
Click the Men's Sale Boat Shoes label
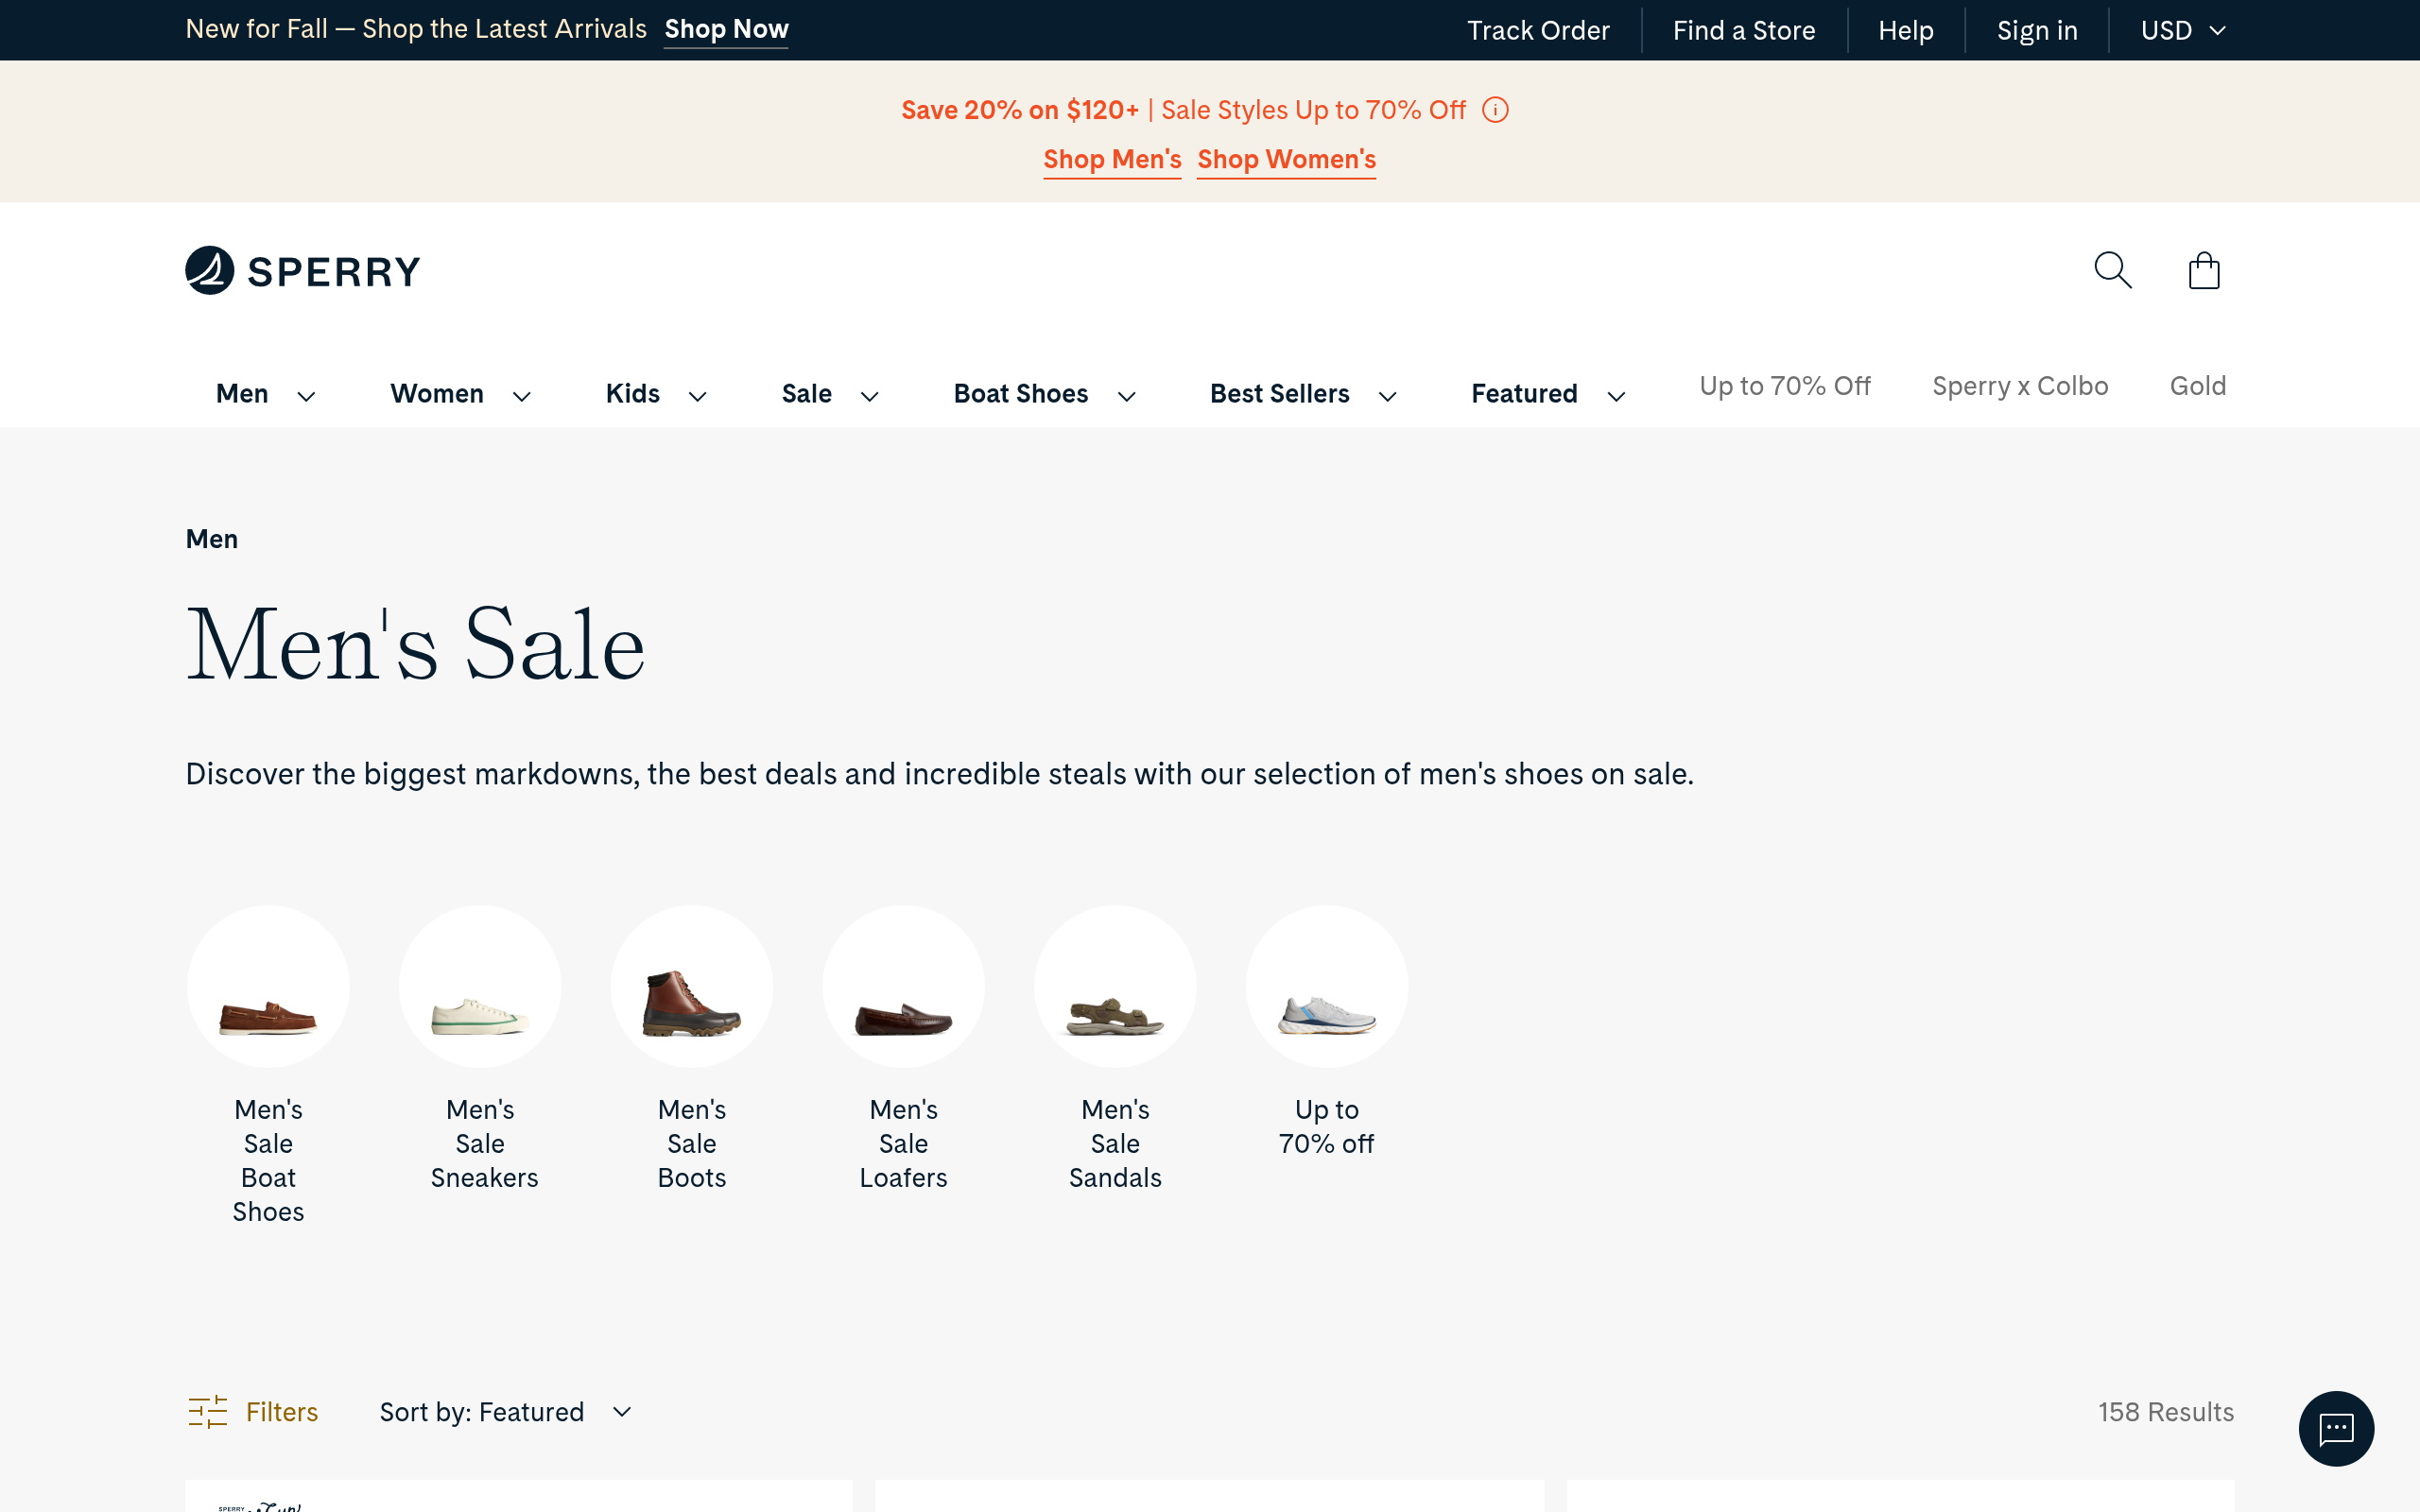(268, 1160)
